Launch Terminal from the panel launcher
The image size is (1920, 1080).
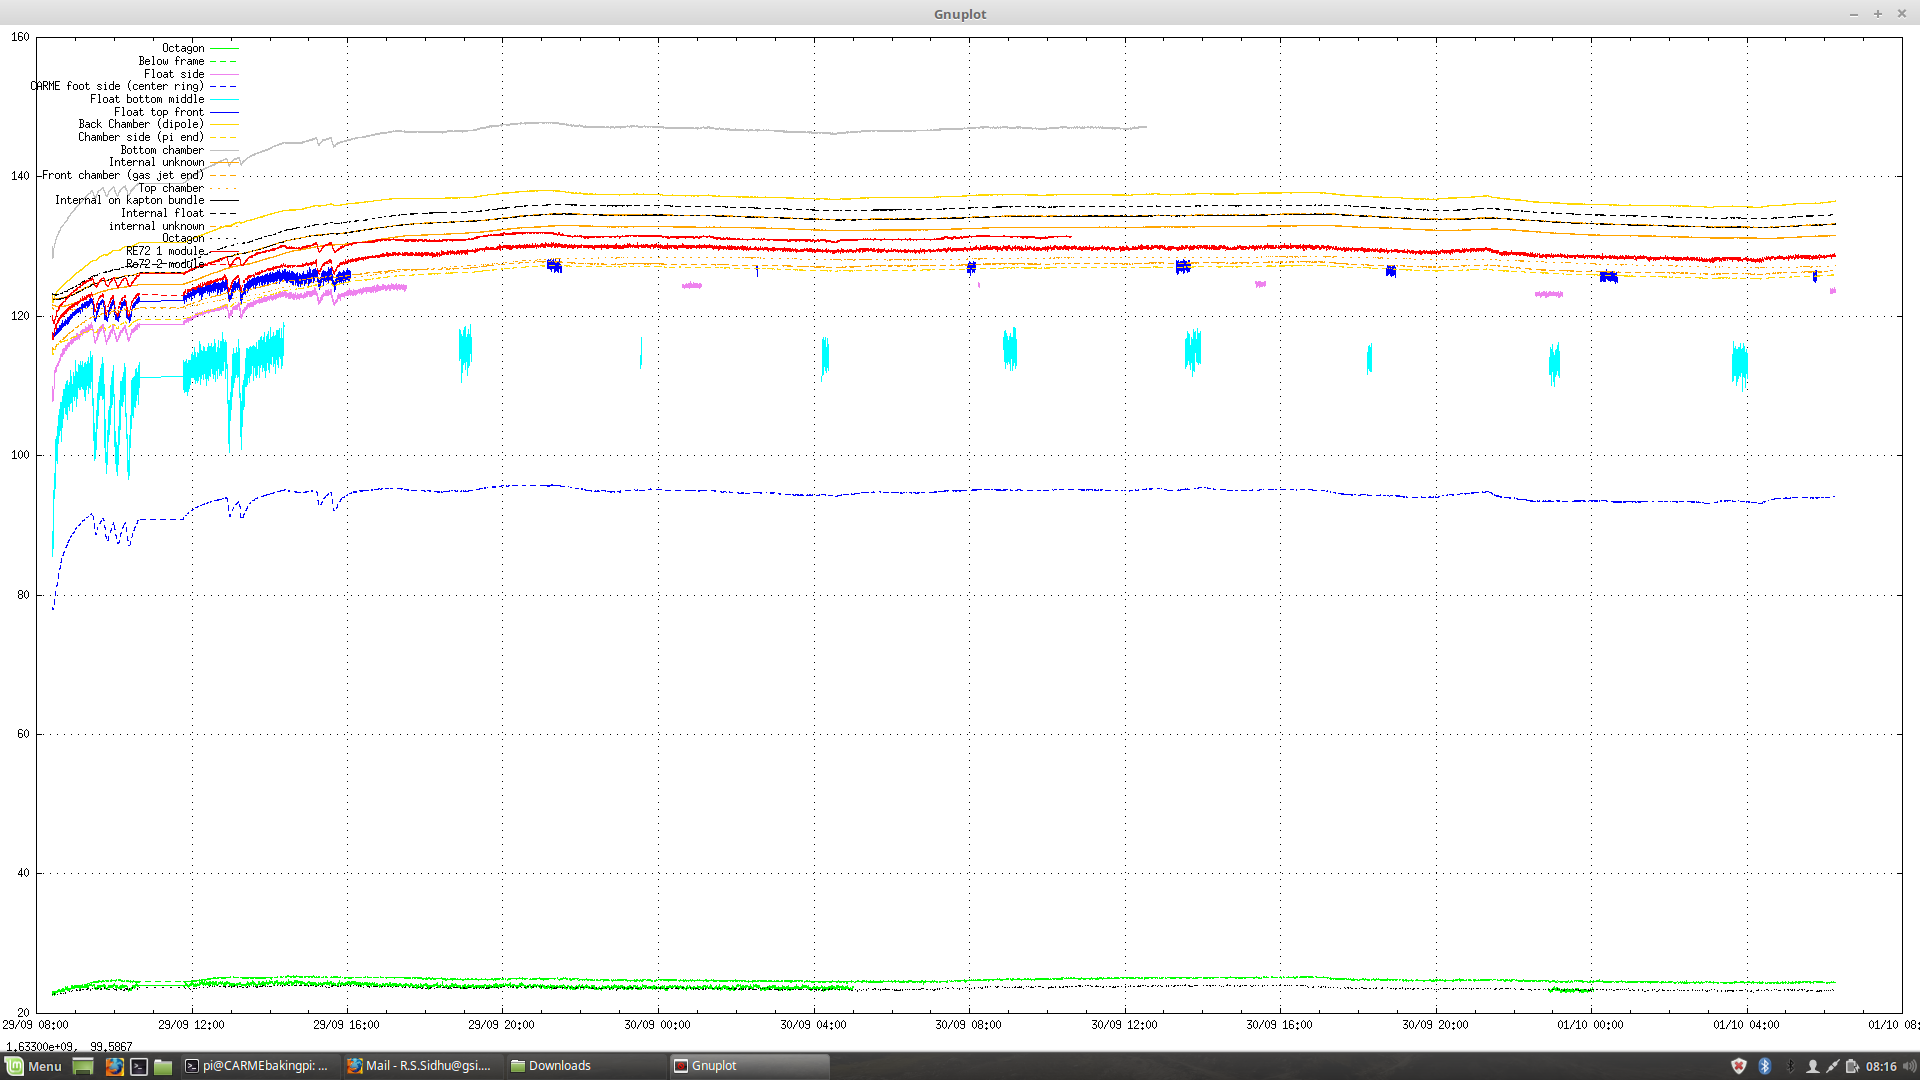pos(139,1066)
